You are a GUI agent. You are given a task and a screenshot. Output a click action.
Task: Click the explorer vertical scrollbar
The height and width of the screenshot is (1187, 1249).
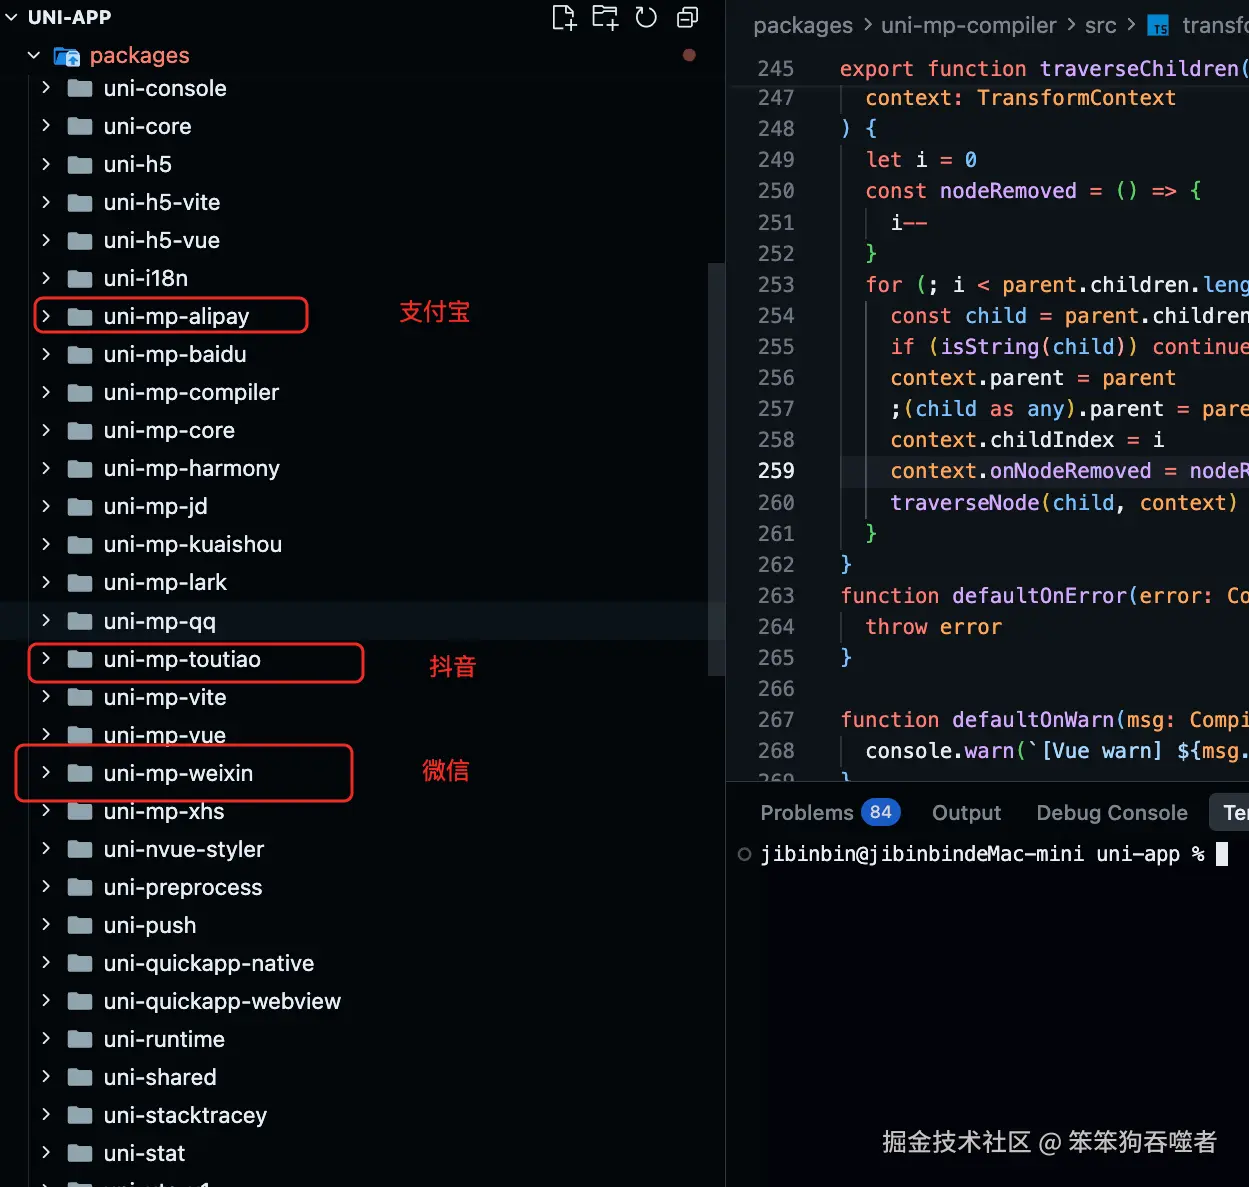pos(716,468)
